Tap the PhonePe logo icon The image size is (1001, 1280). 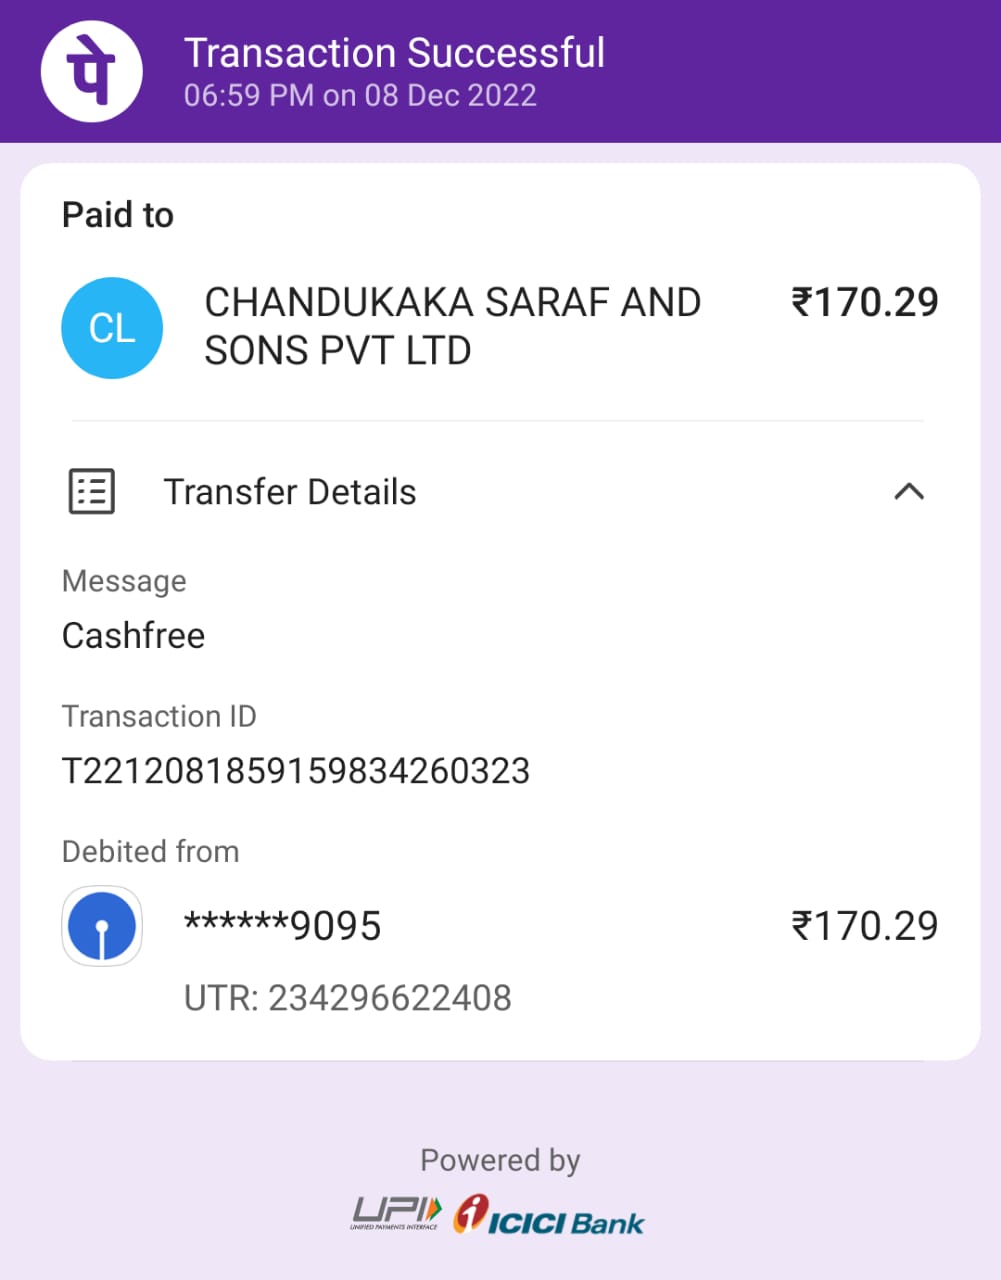[91, 71]
